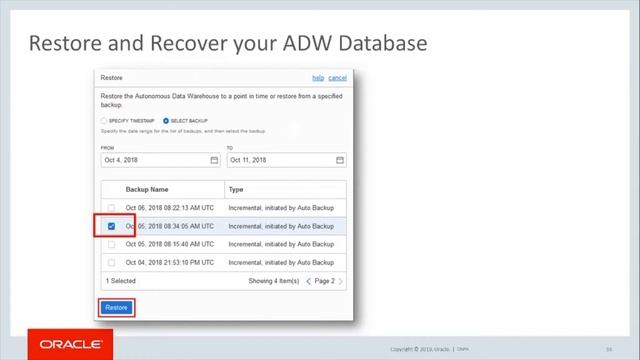Click the text Oct 05, 2018 08:15:40 AM UTC
The height and width of the screenshot is (360, 640).
170,244
